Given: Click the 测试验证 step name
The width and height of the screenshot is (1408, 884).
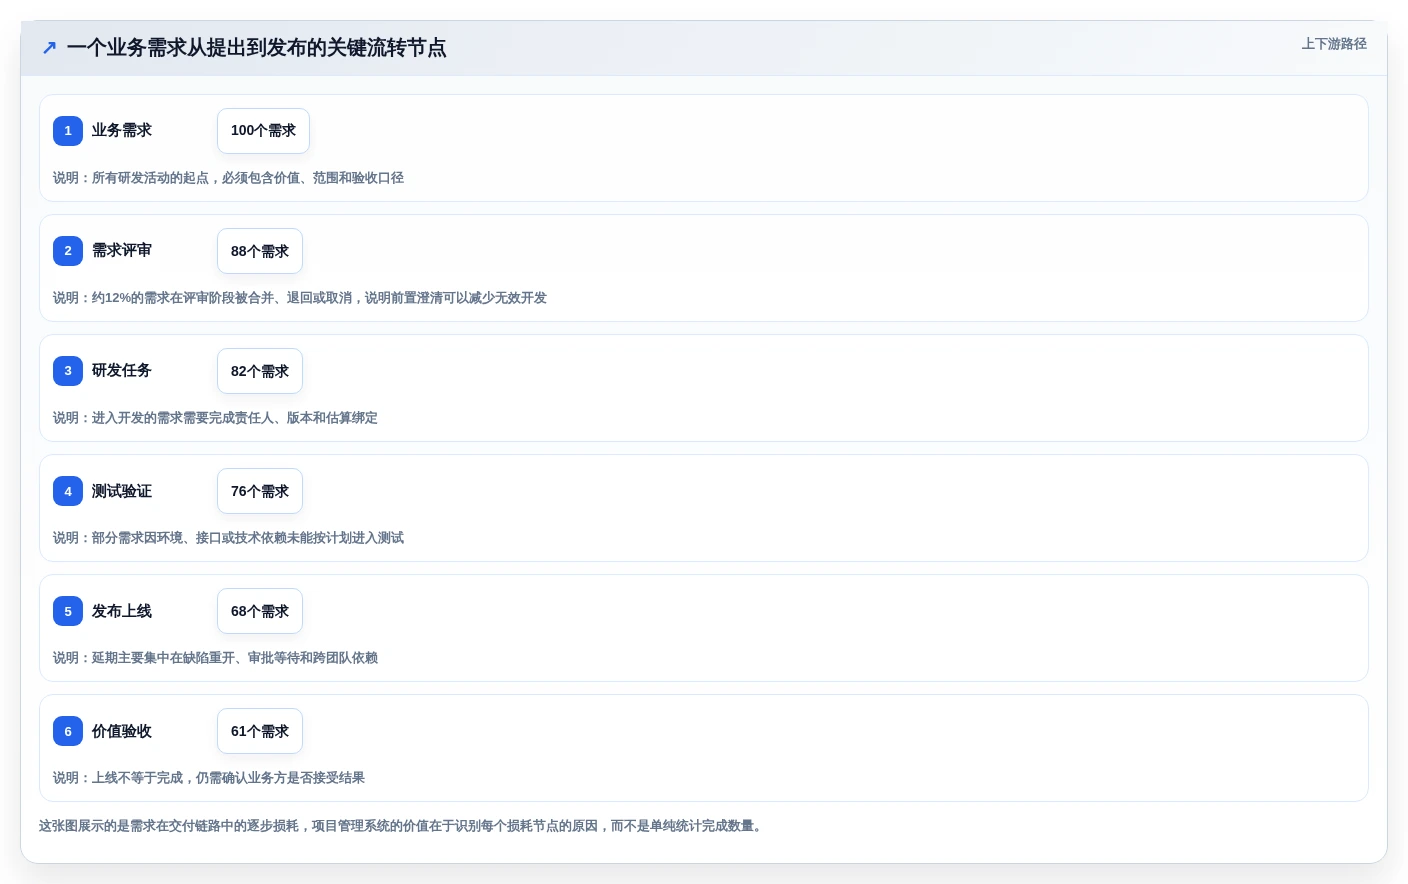Looking at the screenshot, I should (122, 491).
